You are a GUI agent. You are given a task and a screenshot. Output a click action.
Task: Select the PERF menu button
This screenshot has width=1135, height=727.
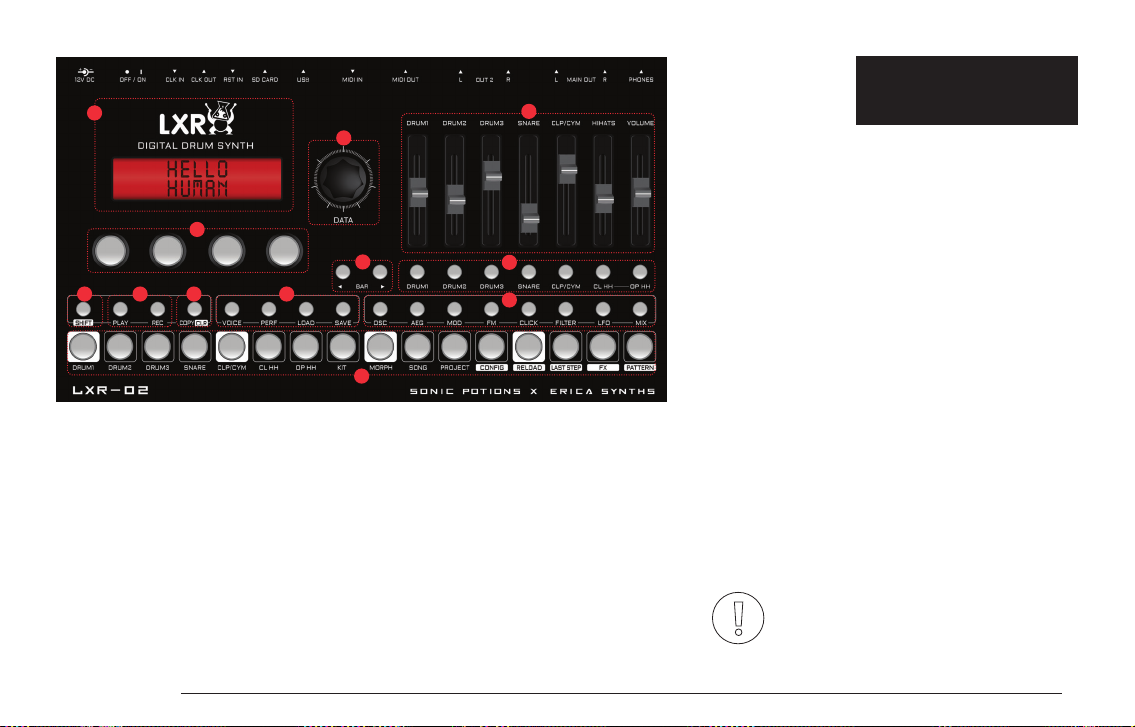(x=269, y=310)
